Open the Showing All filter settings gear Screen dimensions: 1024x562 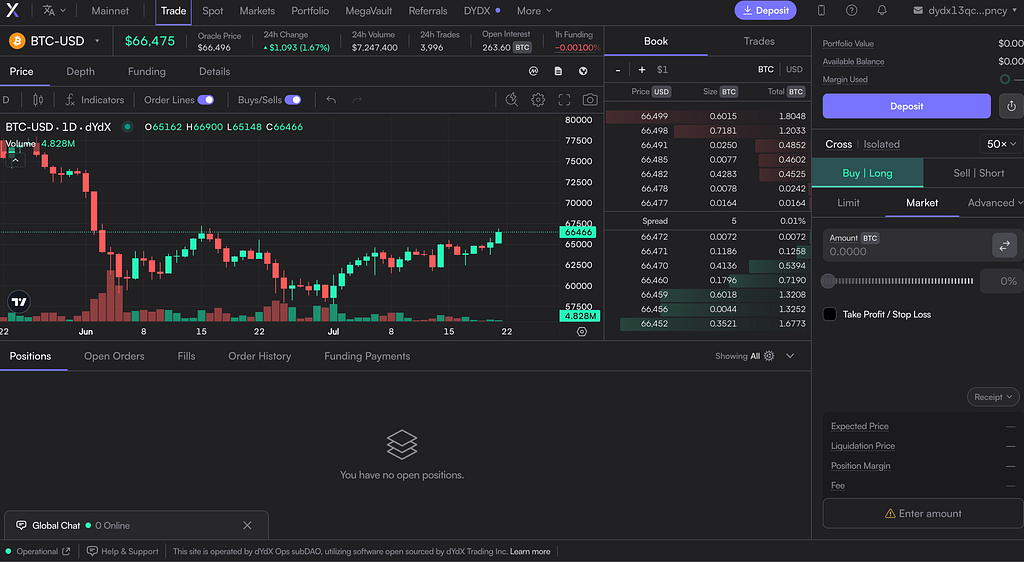tap(769, 356)
